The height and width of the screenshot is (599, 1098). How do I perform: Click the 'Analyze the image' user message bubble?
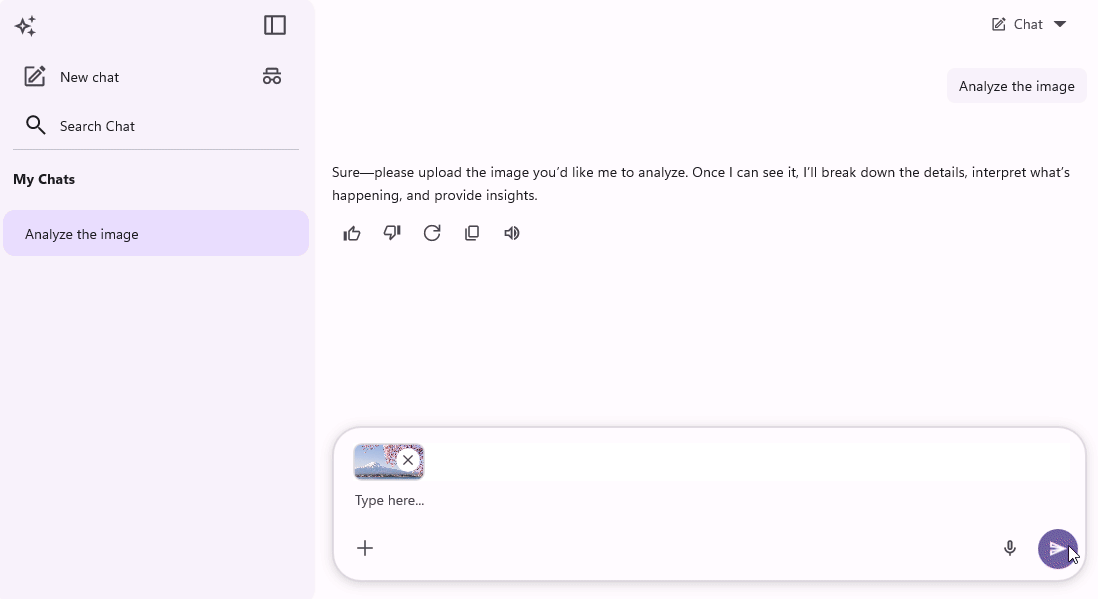pyautogui.click(x=1017, y=85)
